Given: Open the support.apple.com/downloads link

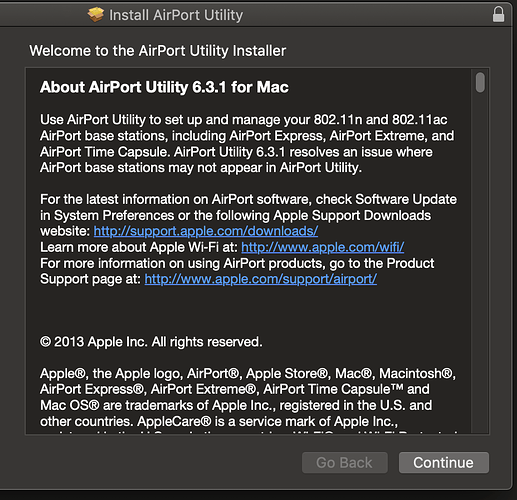Looking at the screenshot, I should click(206, 231).
